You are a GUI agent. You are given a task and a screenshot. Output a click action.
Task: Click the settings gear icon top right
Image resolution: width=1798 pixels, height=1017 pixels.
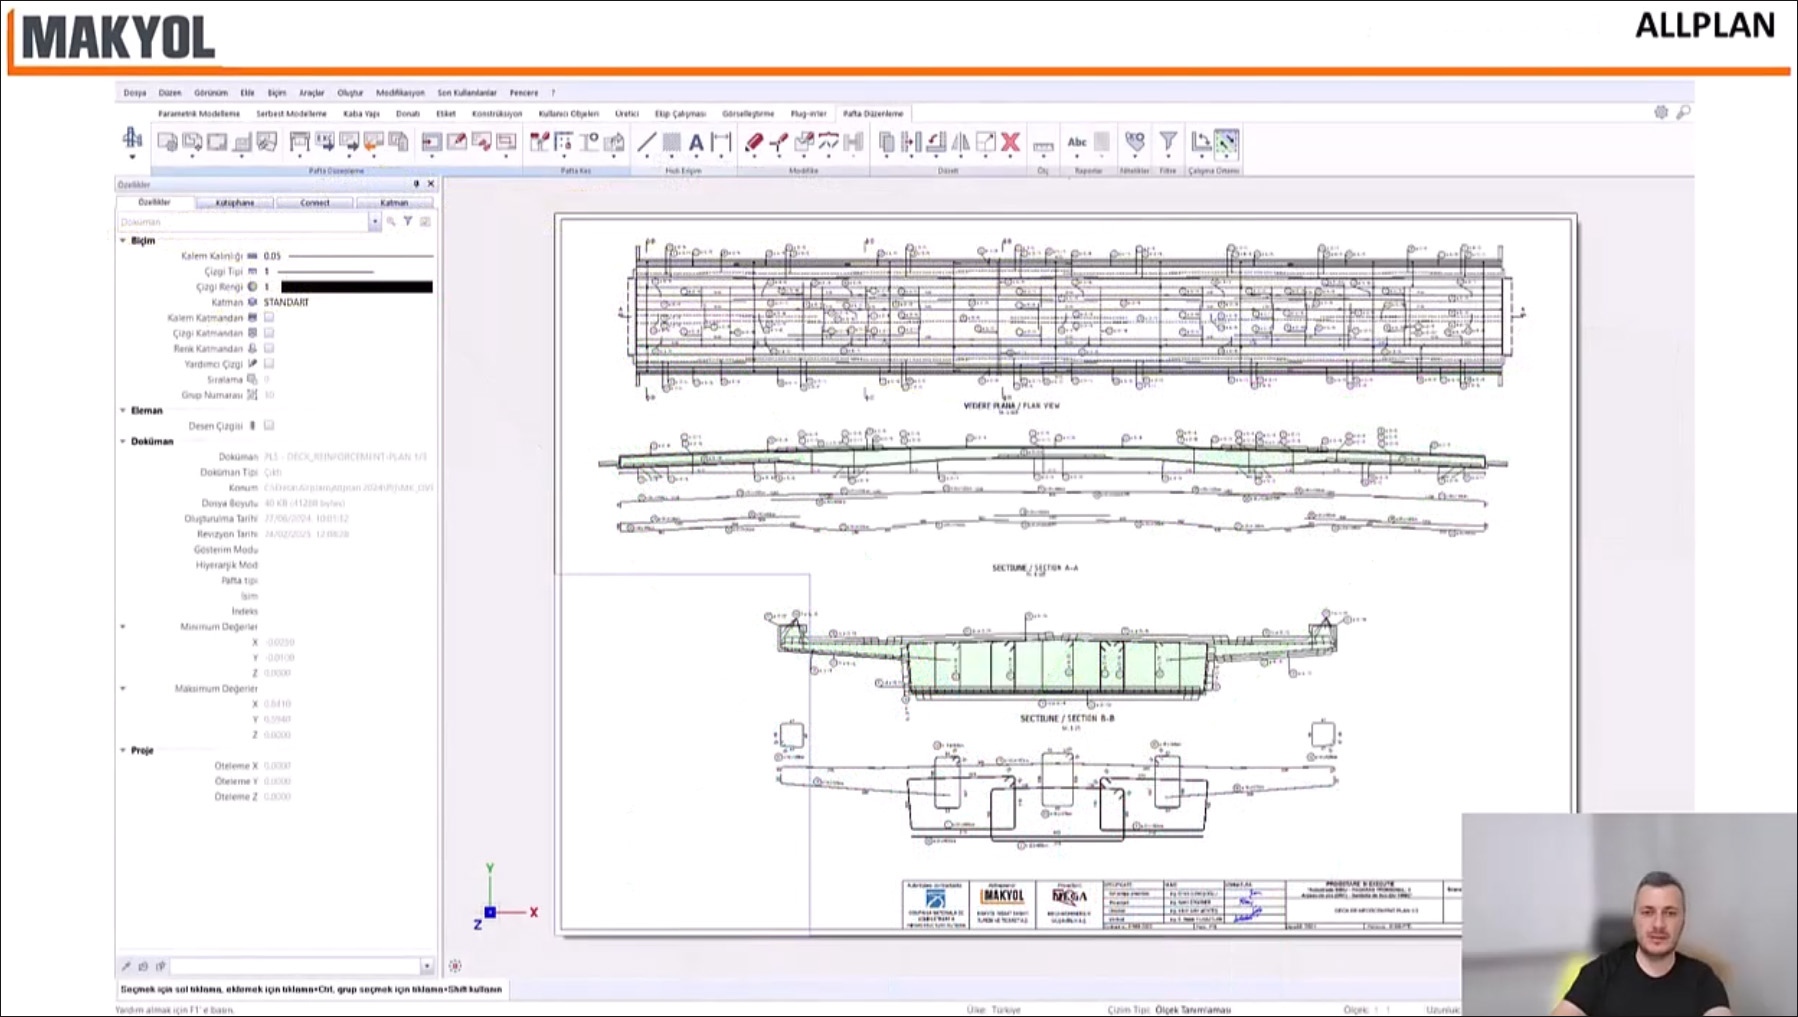pos(1661,112)
